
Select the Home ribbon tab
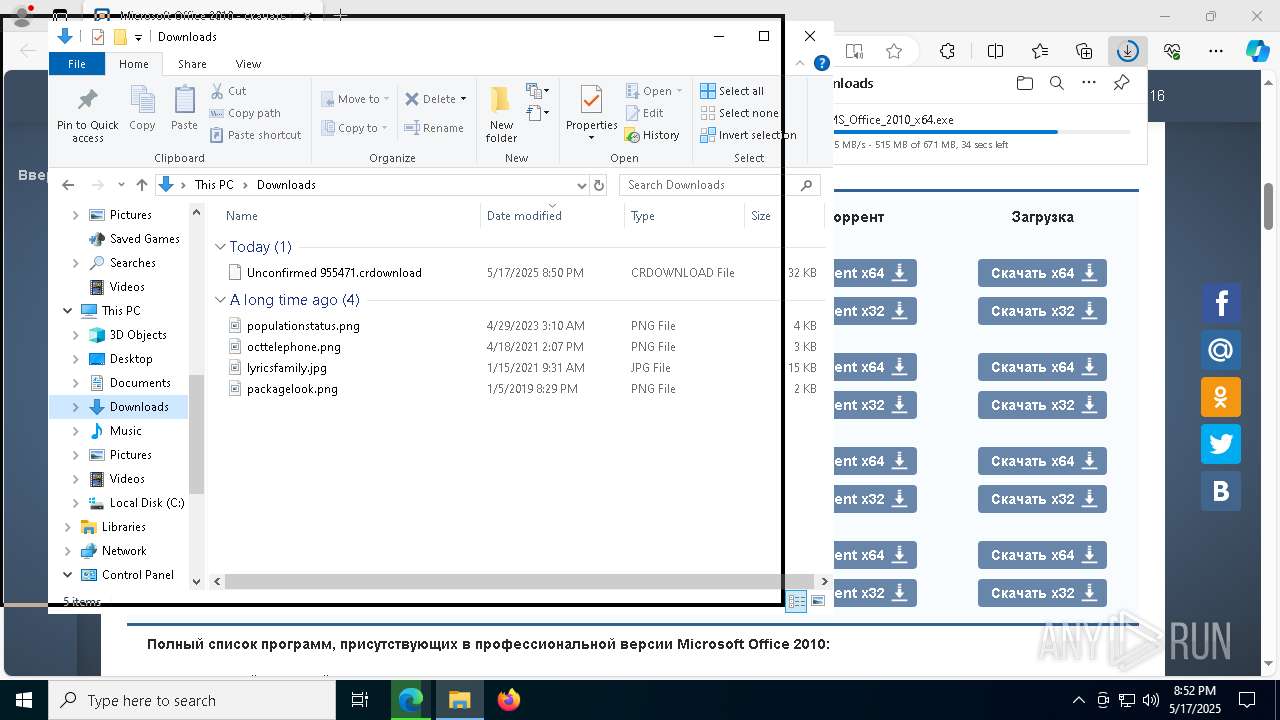pyautogui.click(x=133, y=64)
